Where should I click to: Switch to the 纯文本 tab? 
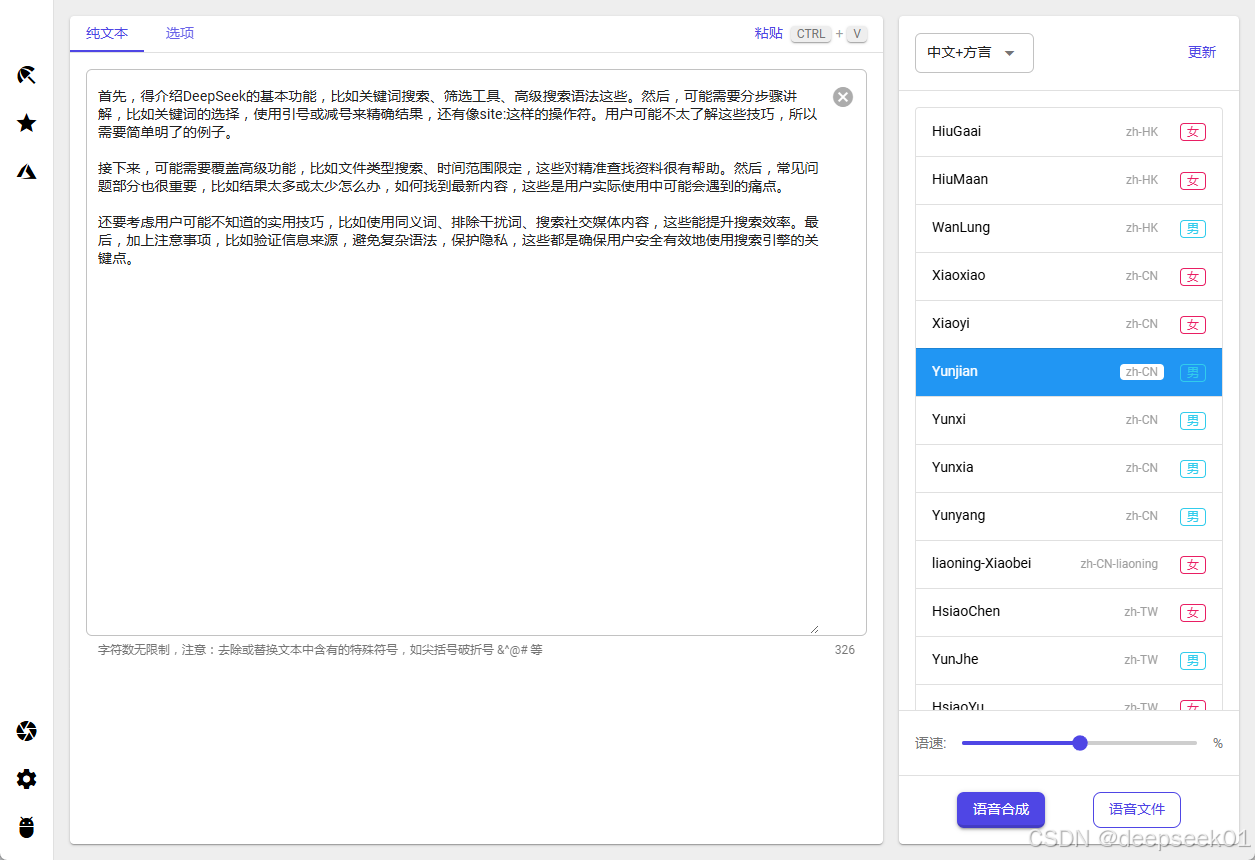107,33
